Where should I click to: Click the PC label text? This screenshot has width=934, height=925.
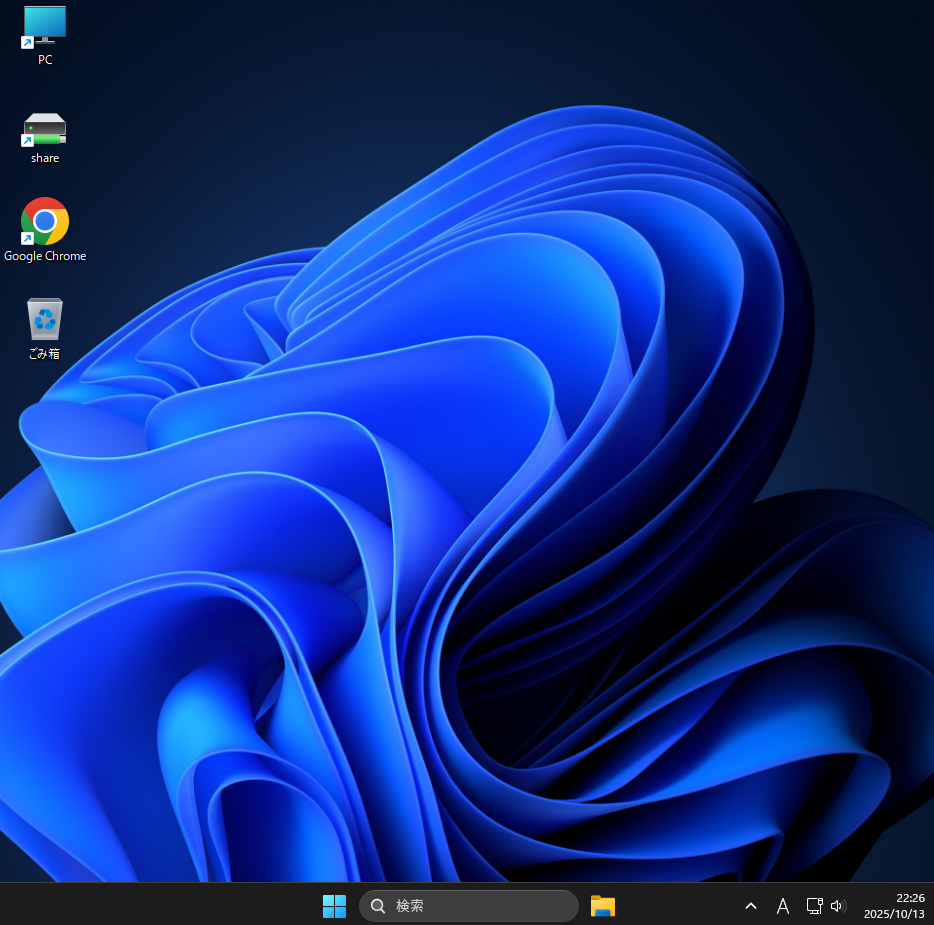[x=45, y=60]
